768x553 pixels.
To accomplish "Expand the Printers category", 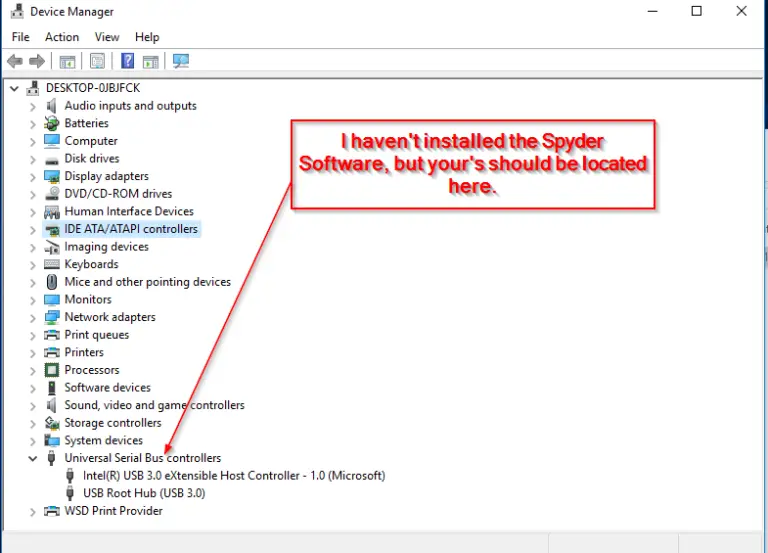I will [32, 353].
